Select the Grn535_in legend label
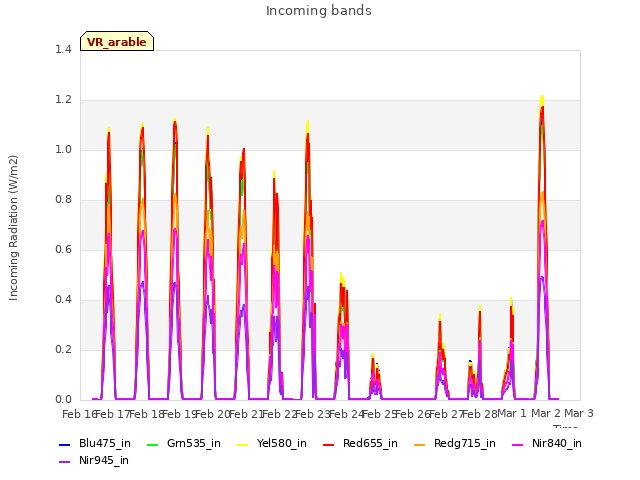The height and width of the screenshot is (480, 640). pyautogui.click(x=194, y=444)
